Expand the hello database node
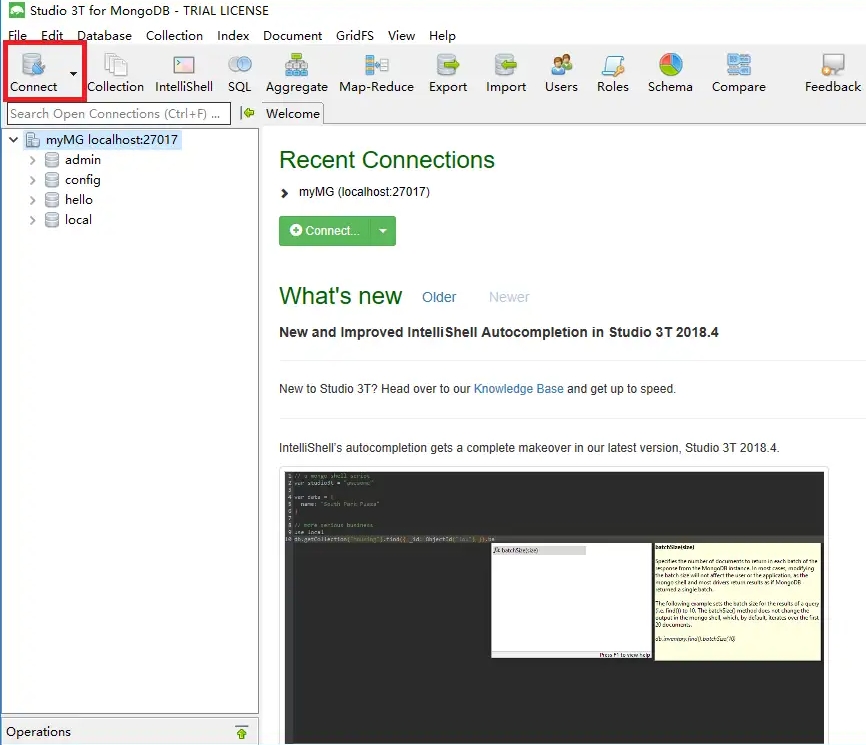The width and height of the screenshot is (866, 745). click(x=32, y=200)
